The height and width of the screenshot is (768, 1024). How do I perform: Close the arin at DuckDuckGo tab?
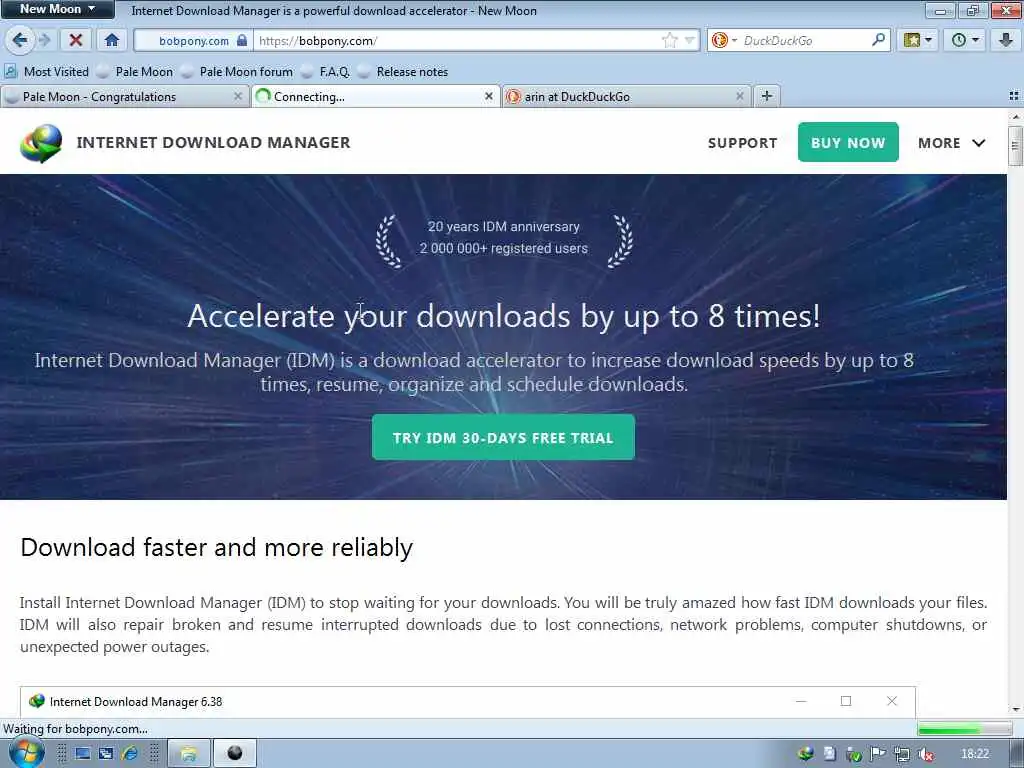(x=739, y=97)
